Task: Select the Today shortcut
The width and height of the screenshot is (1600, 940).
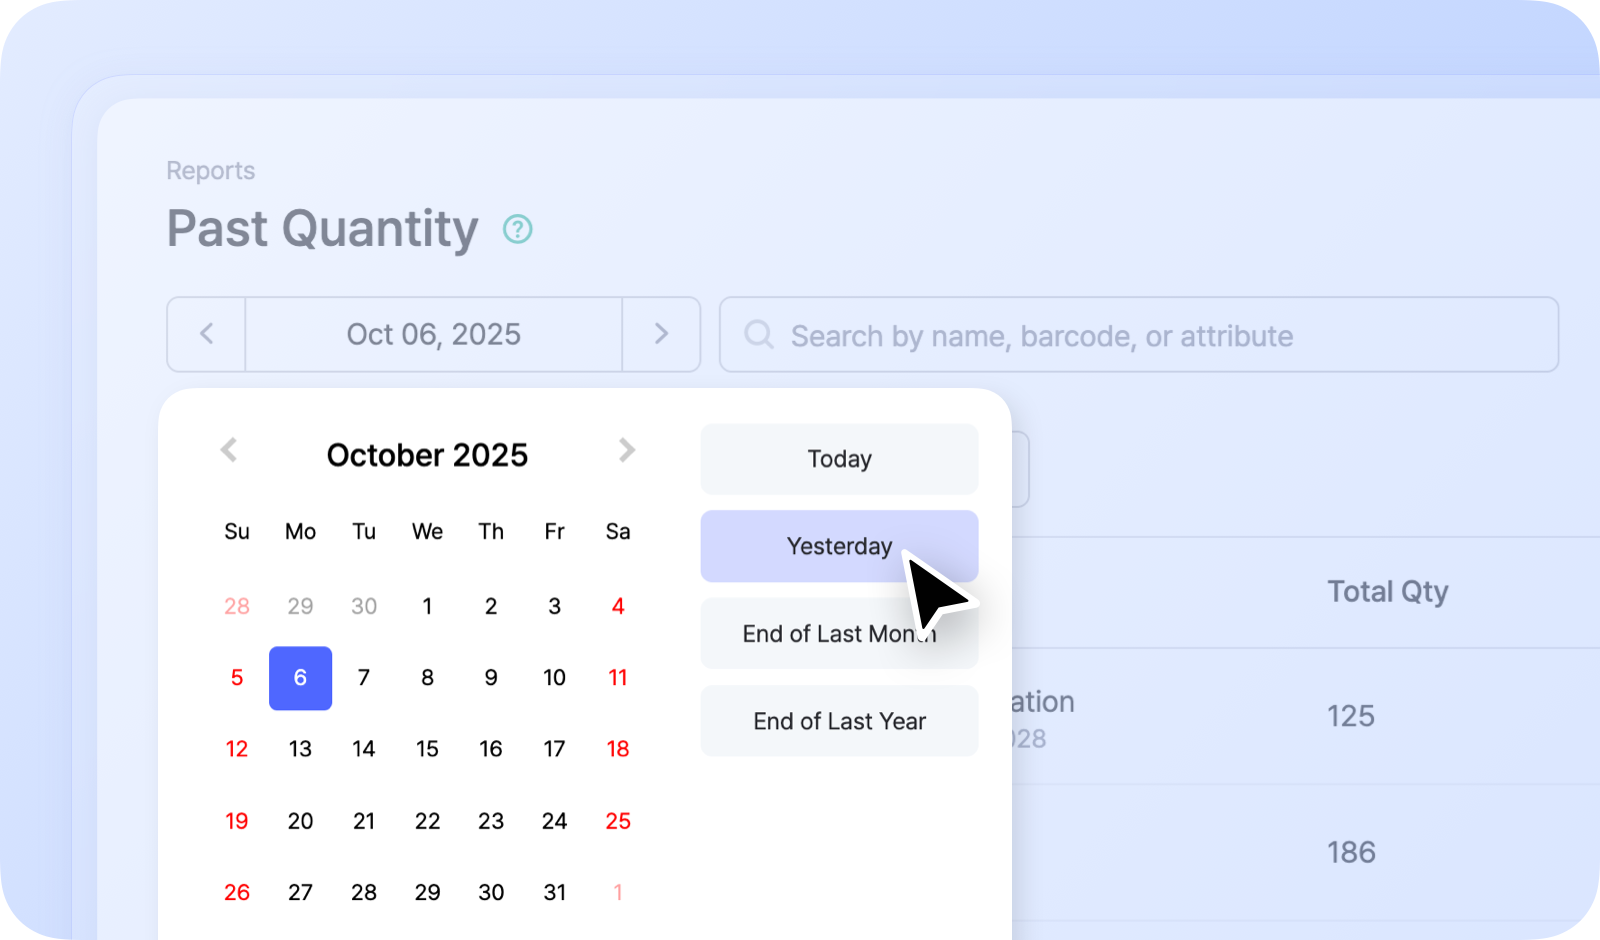Action: point(839,459)
